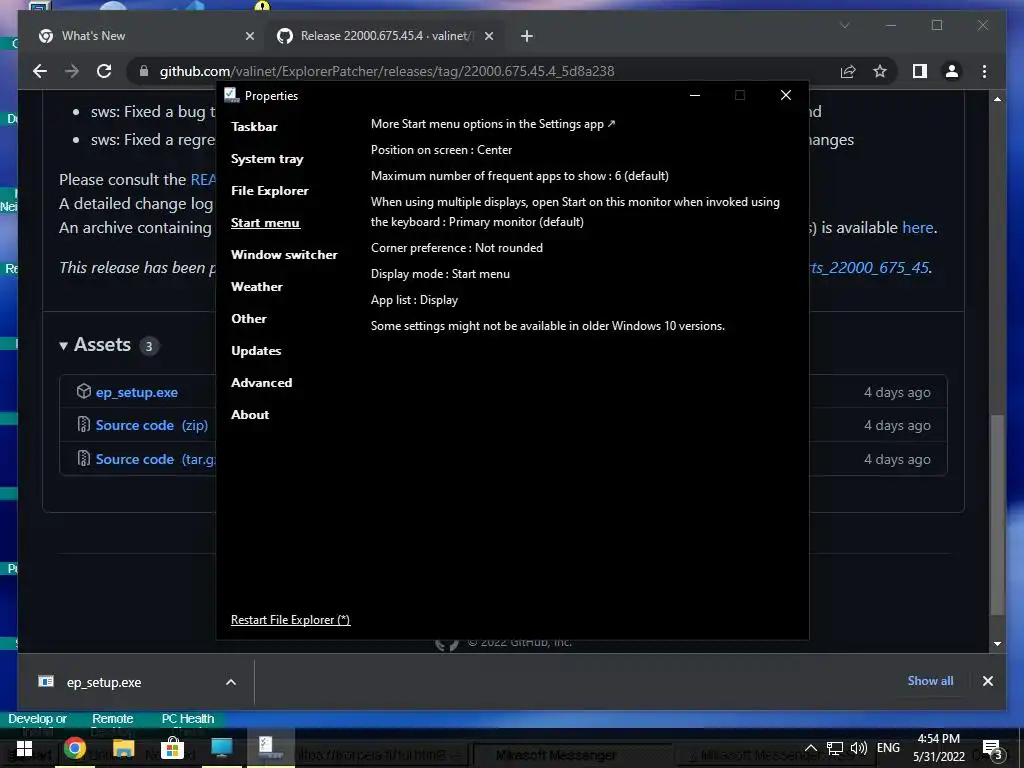The height and width of the screenshot is (768, 1024).
Task: Reload the GitHub page
Action: click(x=104, y=71)
